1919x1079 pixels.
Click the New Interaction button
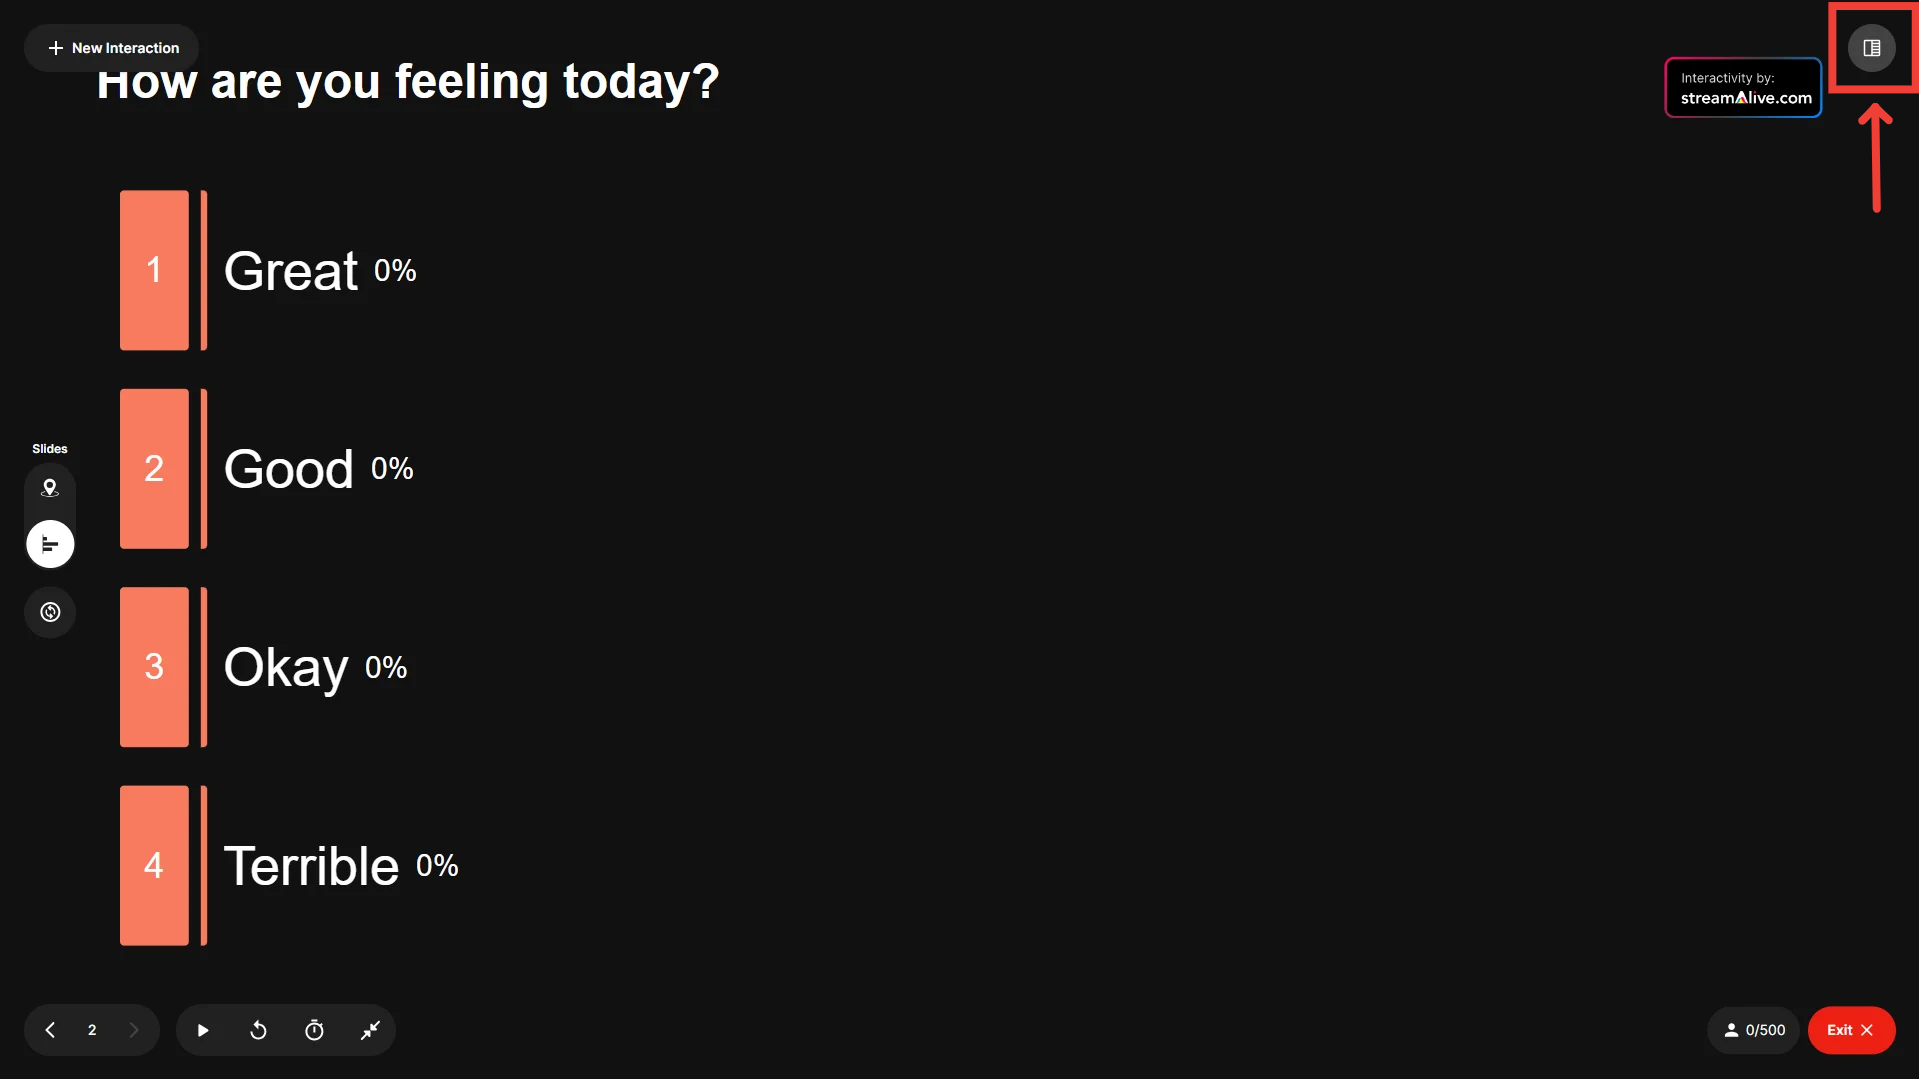coord(112,48)
